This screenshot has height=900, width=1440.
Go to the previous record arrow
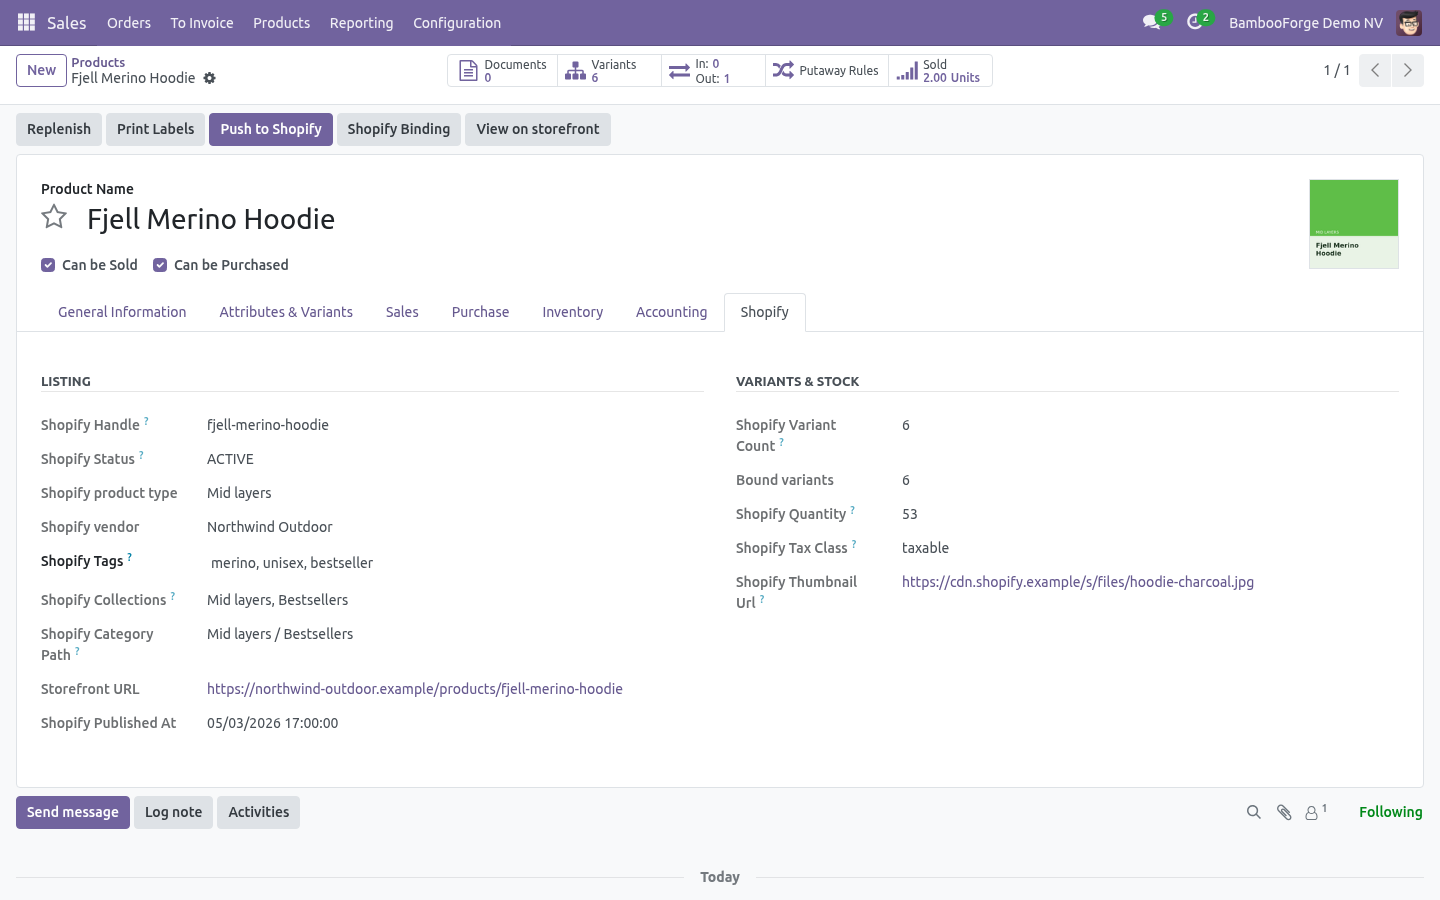pyautogui.click(x=1375, y=70)
